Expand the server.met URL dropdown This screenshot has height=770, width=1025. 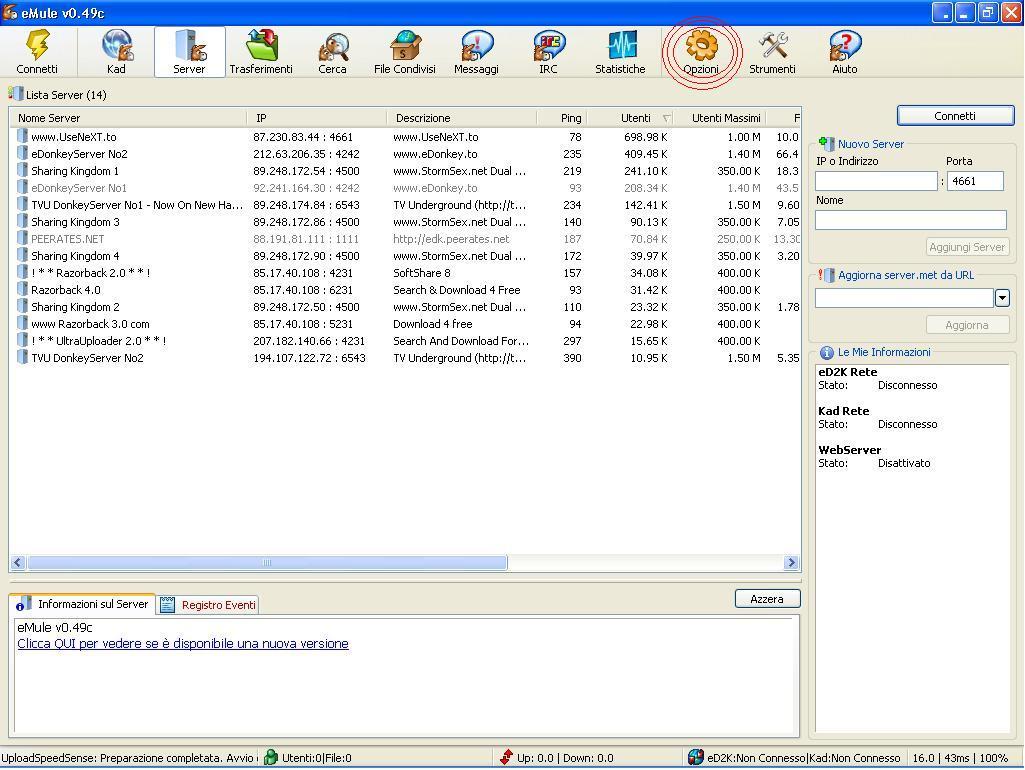[x=1003, y=298]
